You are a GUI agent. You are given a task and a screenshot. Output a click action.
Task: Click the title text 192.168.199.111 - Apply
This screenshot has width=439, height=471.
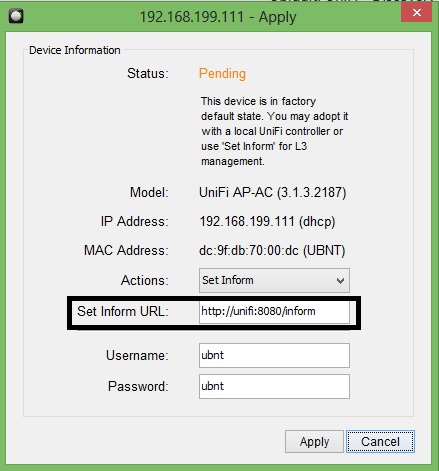click(218, 17)
